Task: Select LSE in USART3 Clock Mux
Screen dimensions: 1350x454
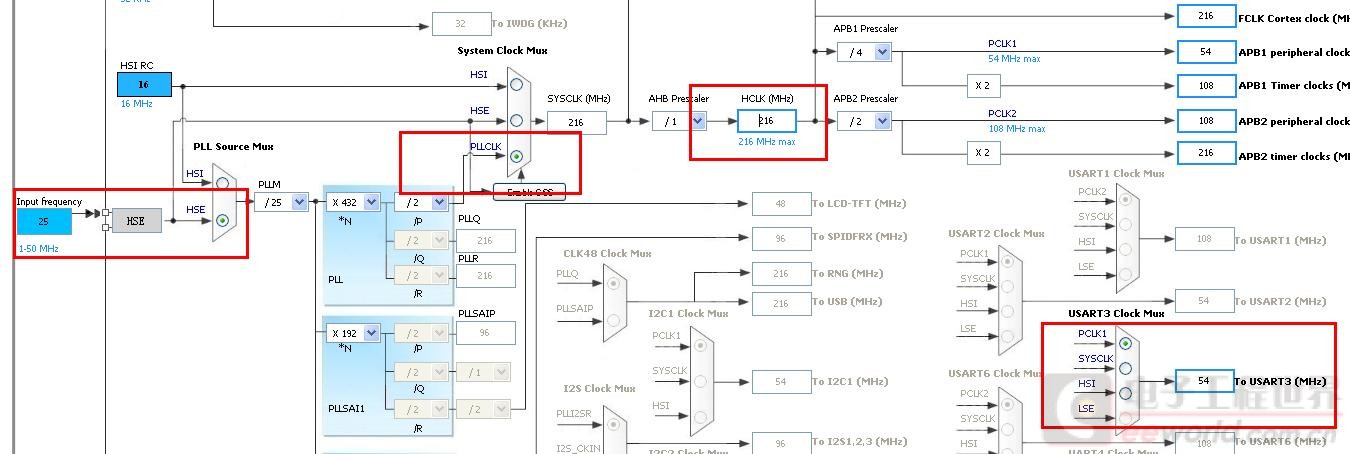Action: (x=1125, y=418)
